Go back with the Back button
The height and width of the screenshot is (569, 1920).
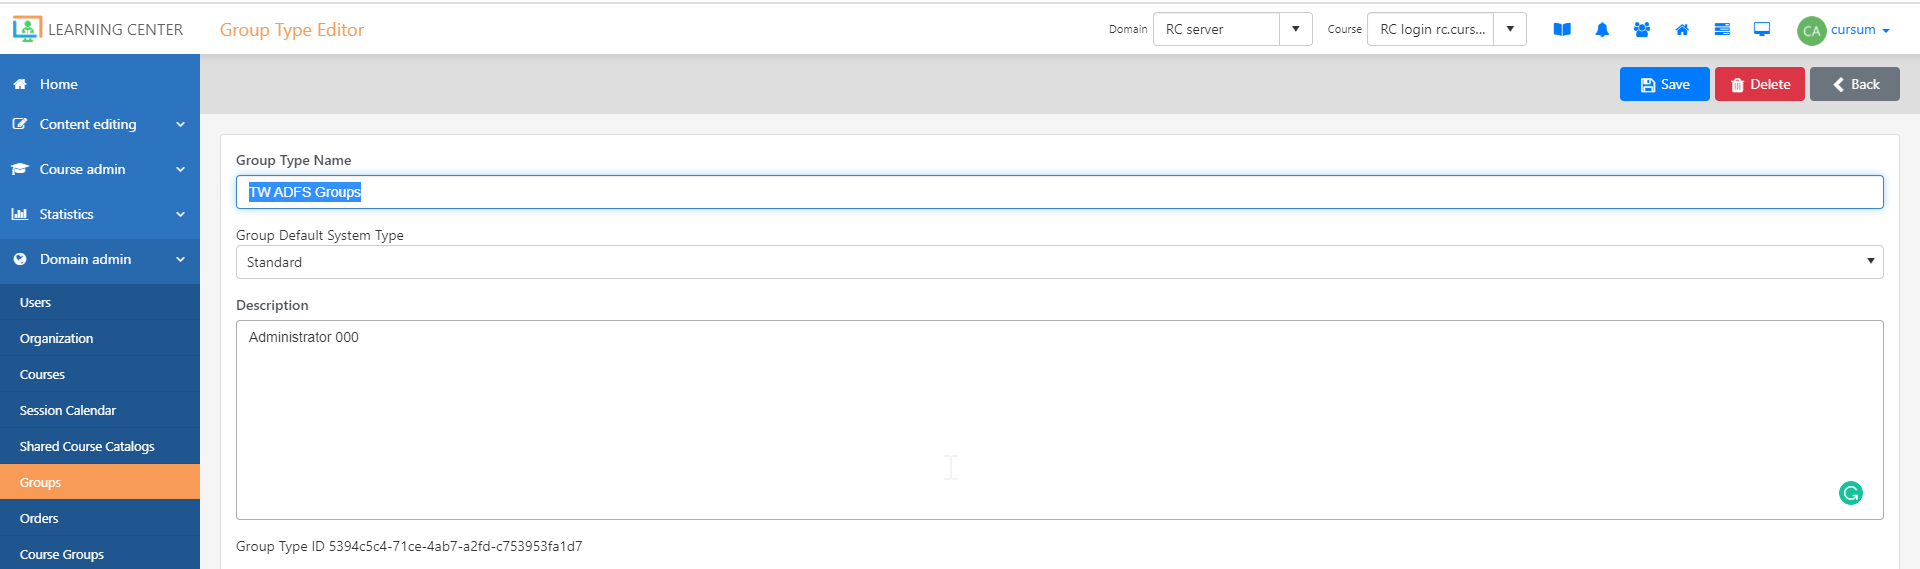(1854, 84)
